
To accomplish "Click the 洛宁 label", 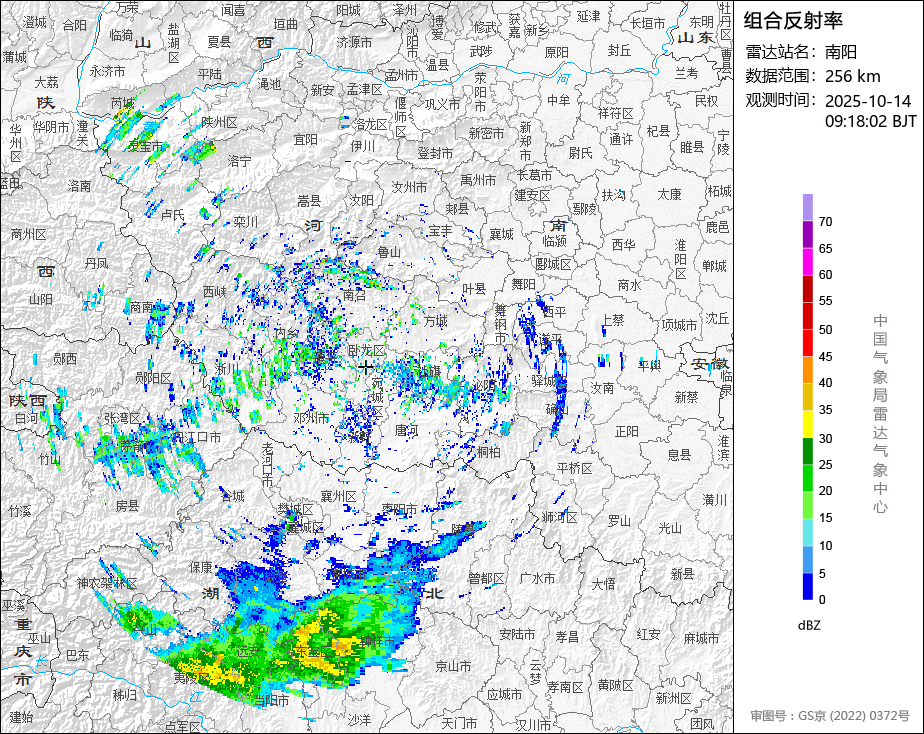I will pyautogui.click(x=239, y=161).
